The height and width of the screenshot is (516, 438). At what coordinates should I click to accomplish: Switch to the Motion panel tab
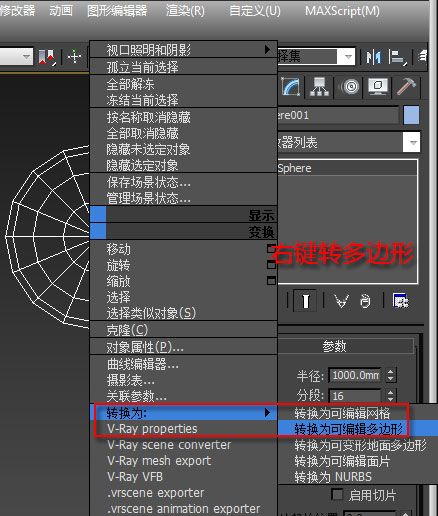pyautogui.click(x=349, y=87)
